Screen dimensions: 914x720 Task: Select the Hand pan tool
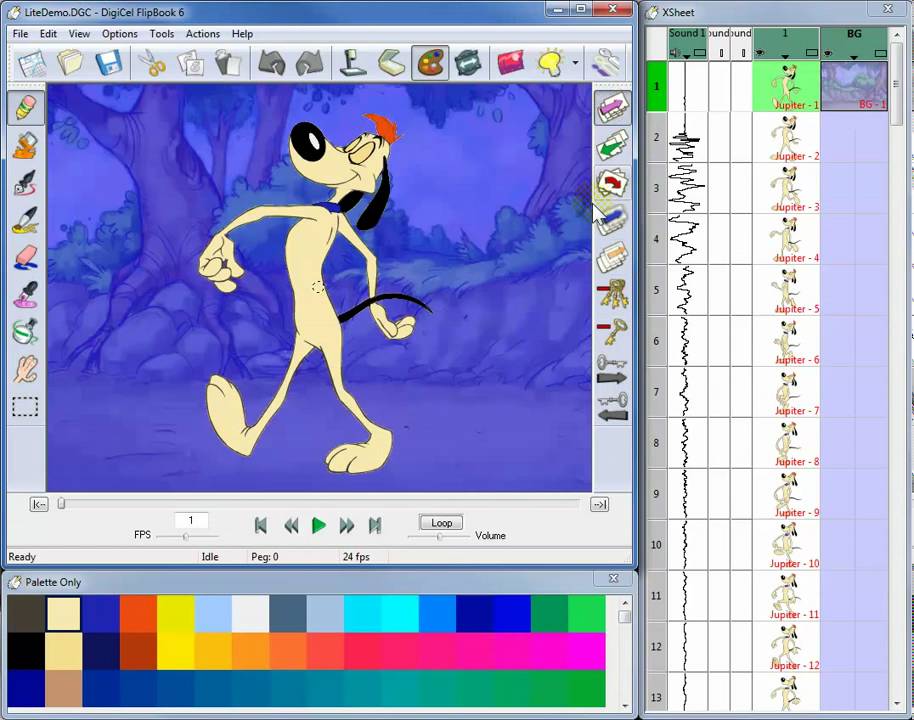(26, 369)
